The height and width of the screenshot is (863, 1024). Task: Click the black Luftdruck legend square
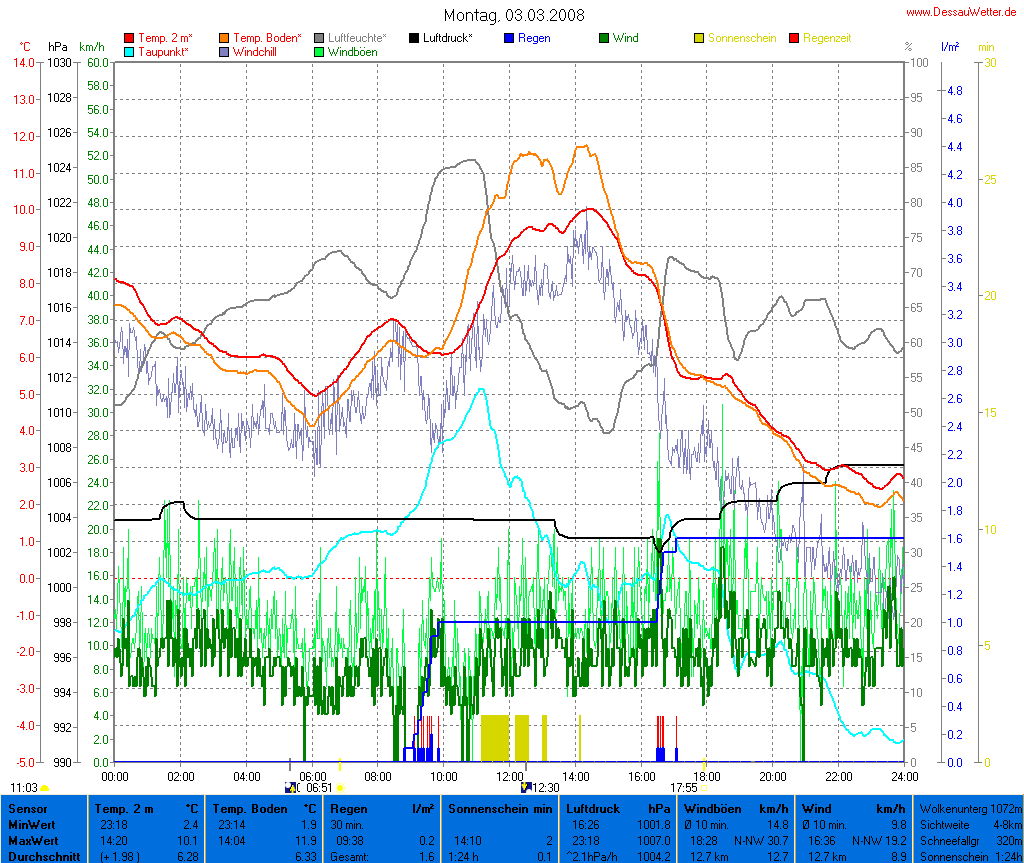(x=414, y=38)
